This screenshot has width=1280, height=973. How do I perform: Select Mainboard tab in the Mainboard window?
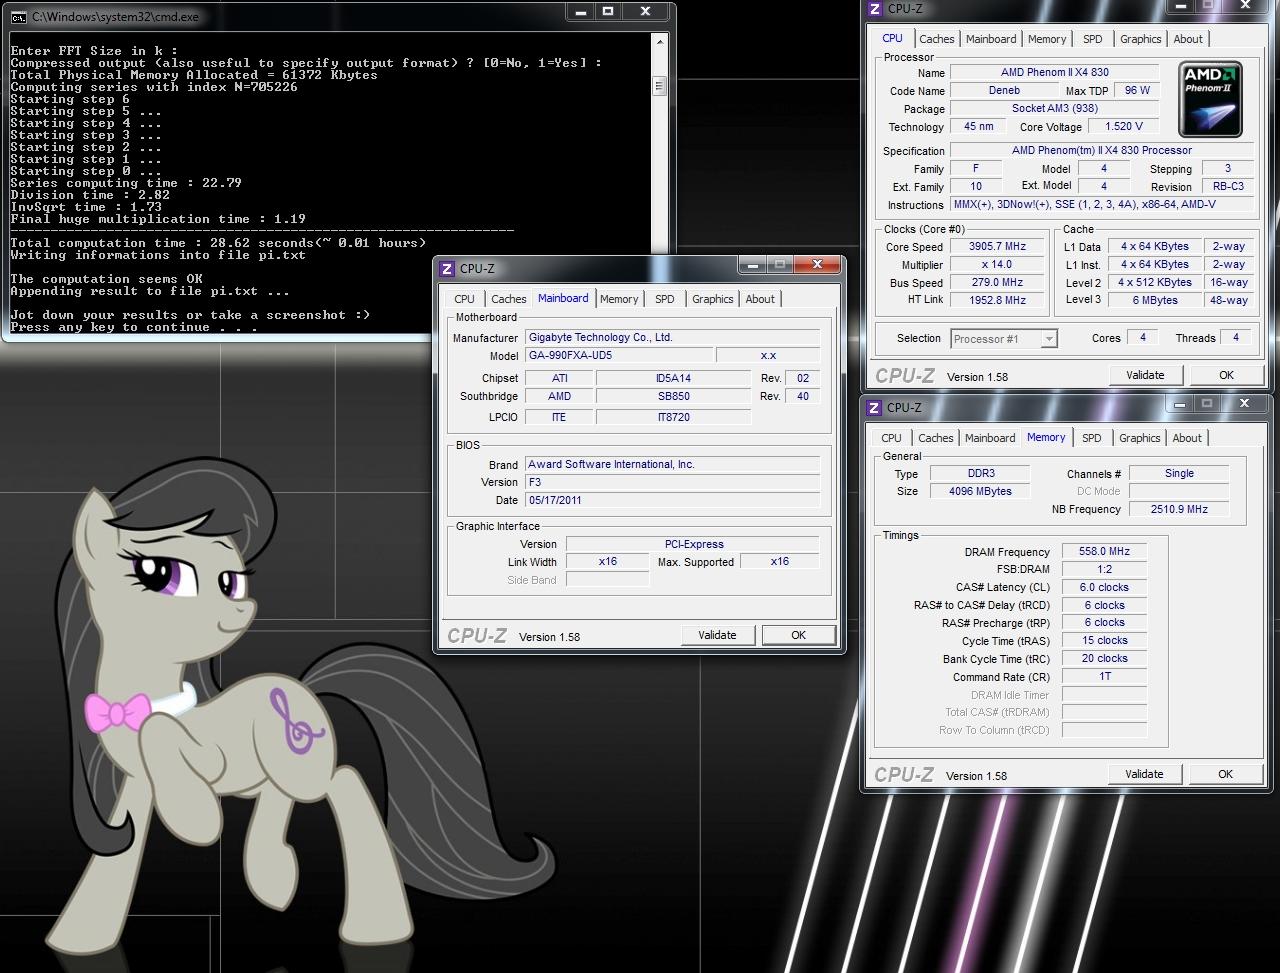coord(563,298)
